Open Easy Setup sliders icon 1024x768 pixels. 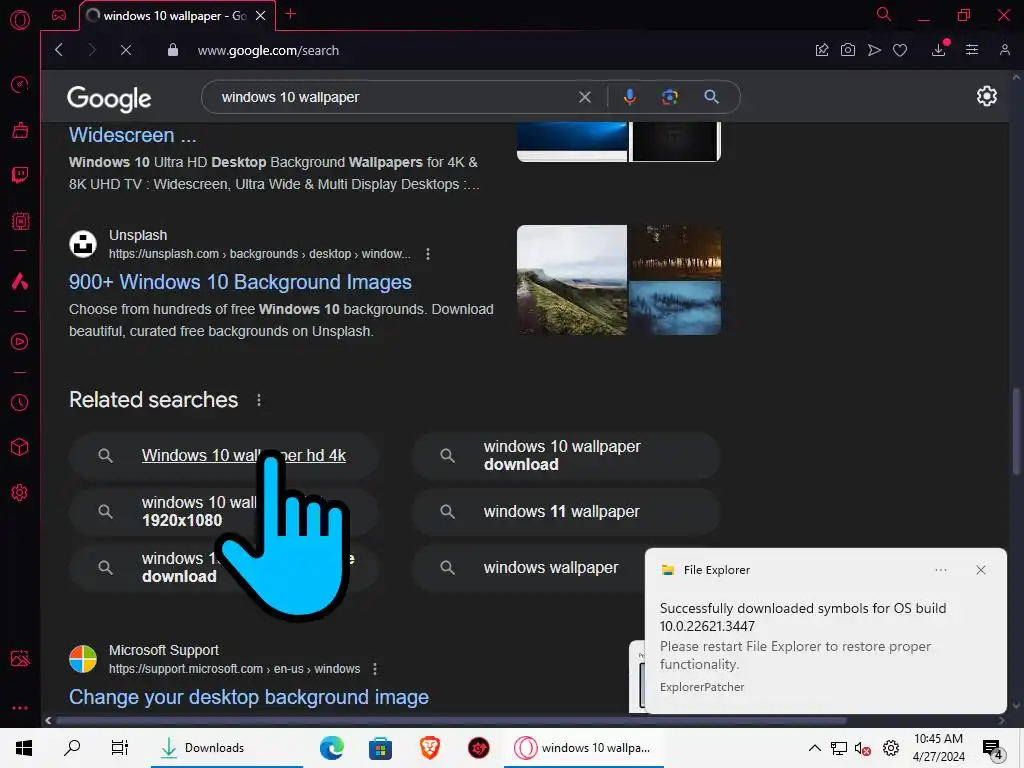coord(972,50)
